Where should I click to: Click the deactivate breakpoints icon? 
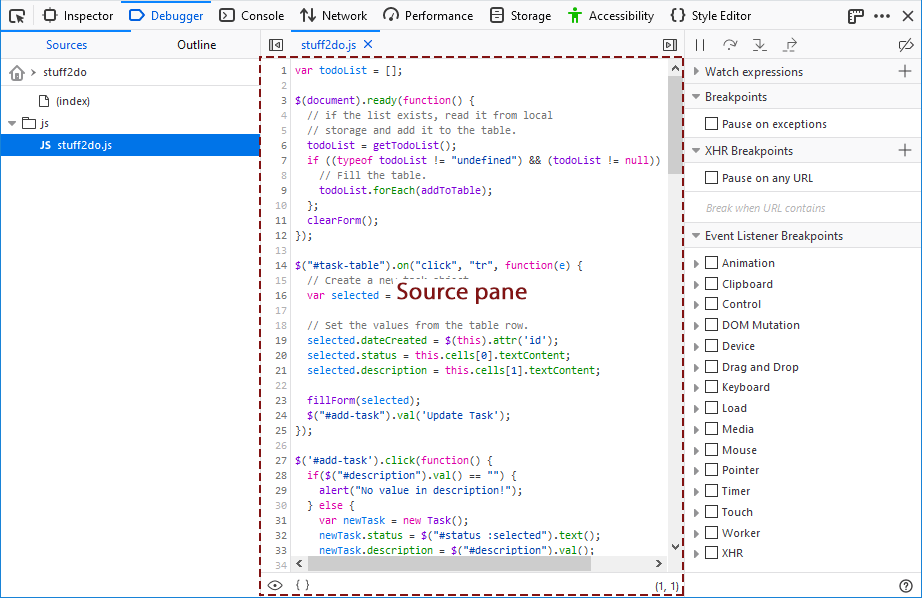(x=906, y=44)
